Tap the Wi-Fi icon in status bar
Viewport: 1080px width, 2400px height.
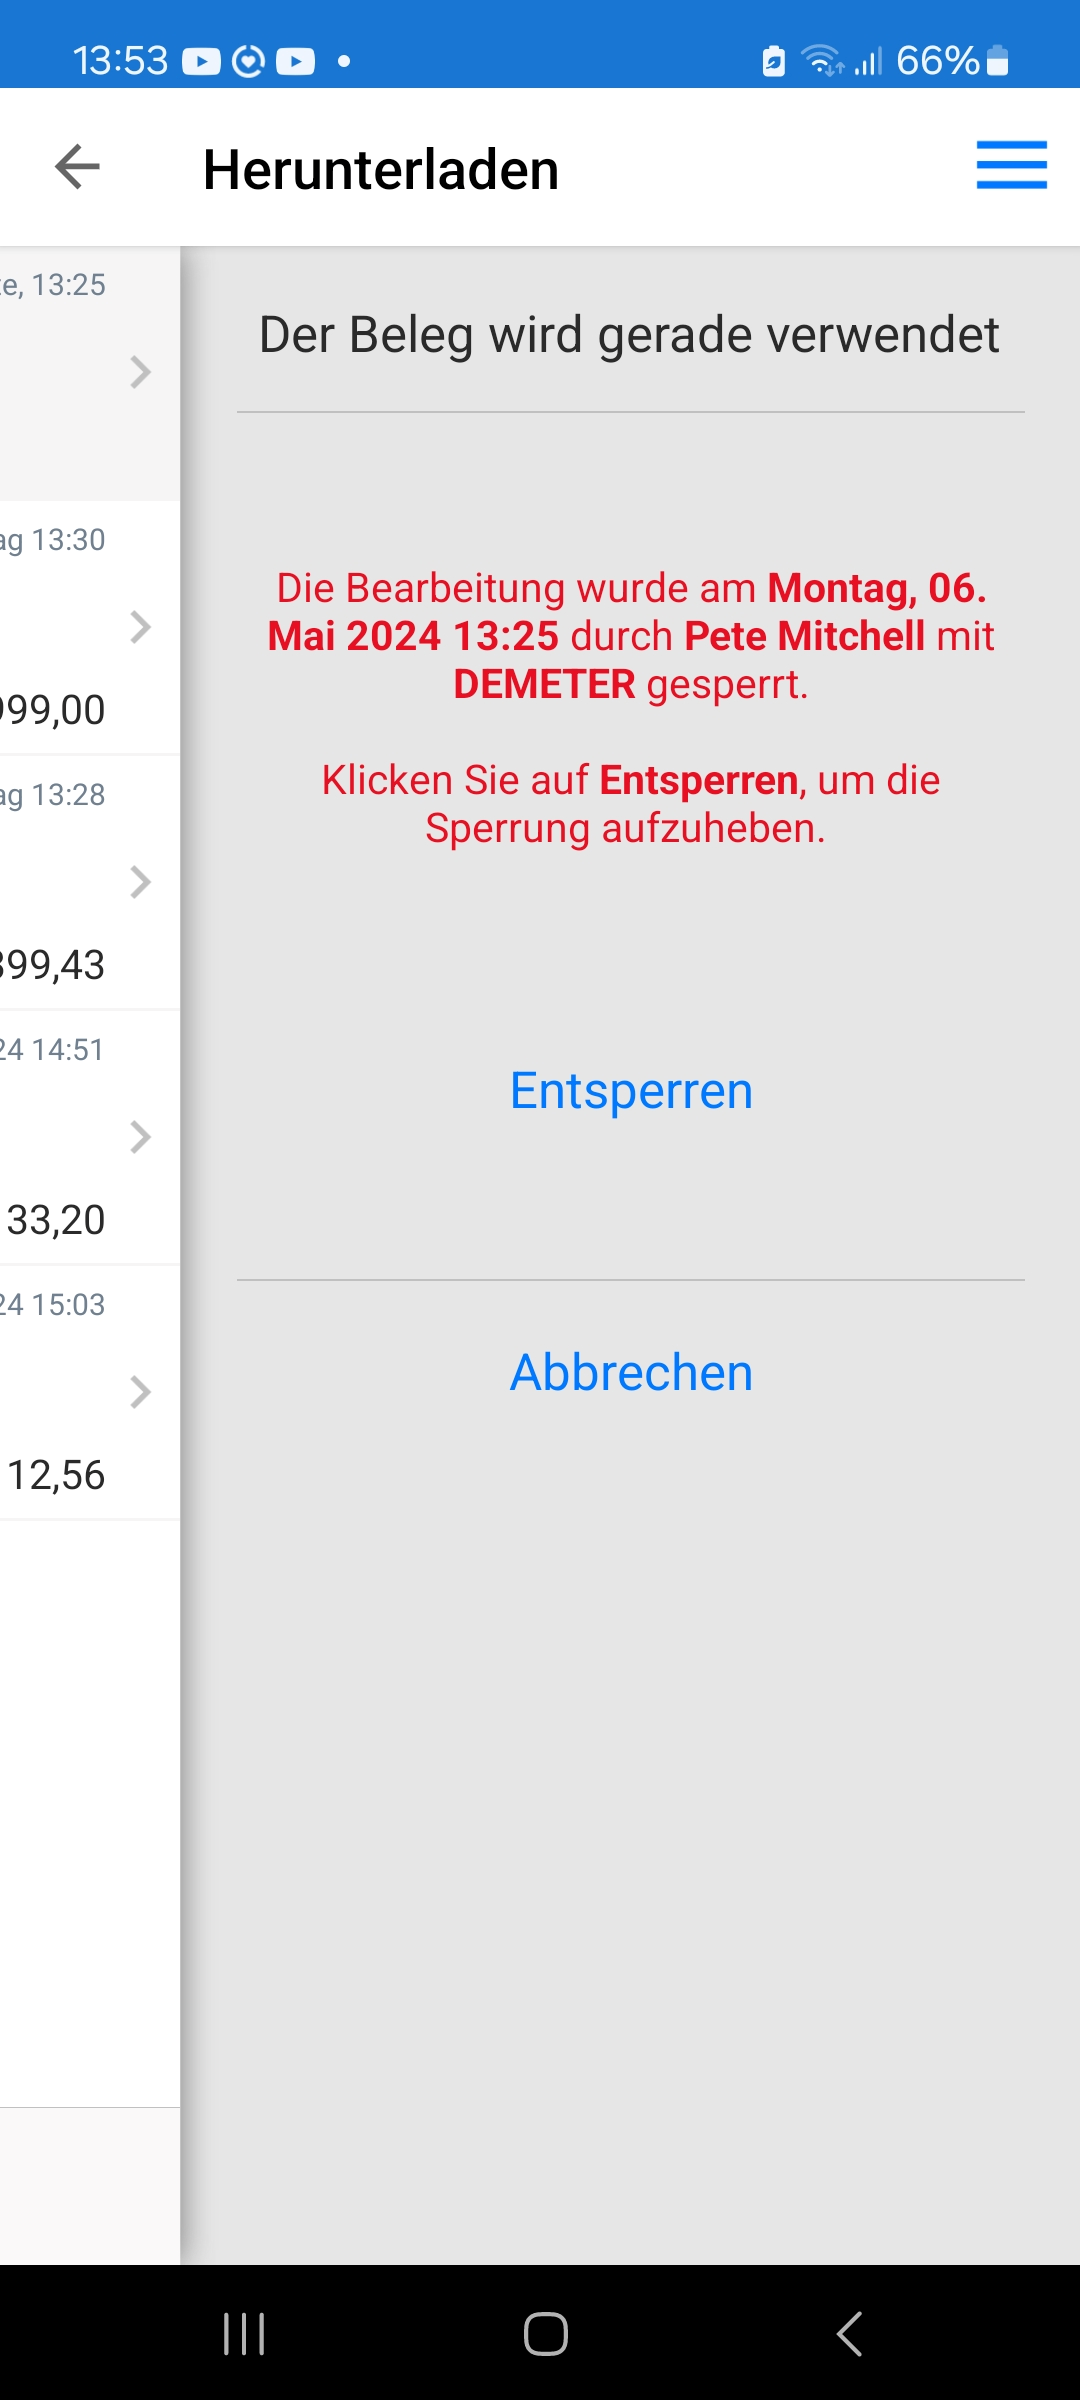[822, 61]
